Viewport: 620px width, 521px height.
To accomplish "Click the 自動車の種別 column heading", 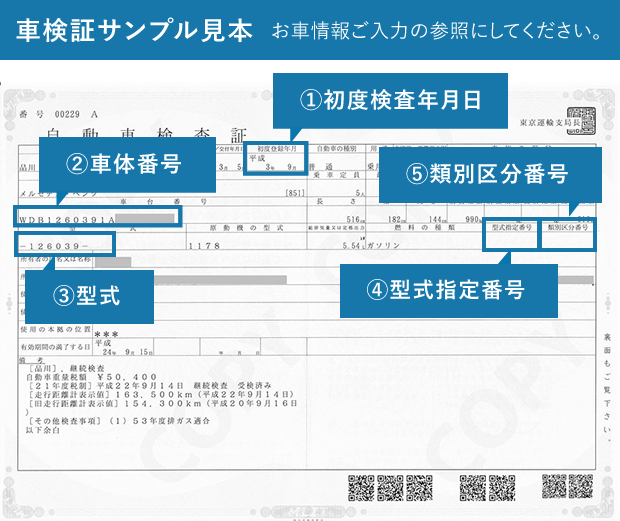I will [x=336, y=149].
